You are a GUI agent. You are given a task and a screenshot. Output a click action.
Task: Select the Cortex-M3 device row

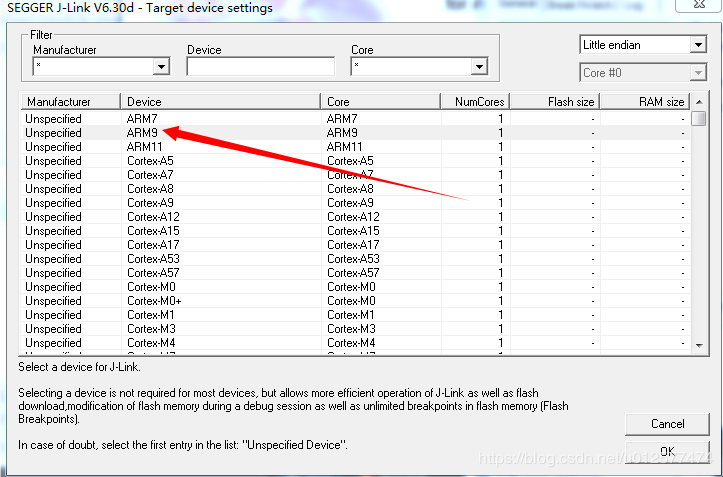click(x=355, y=329)
